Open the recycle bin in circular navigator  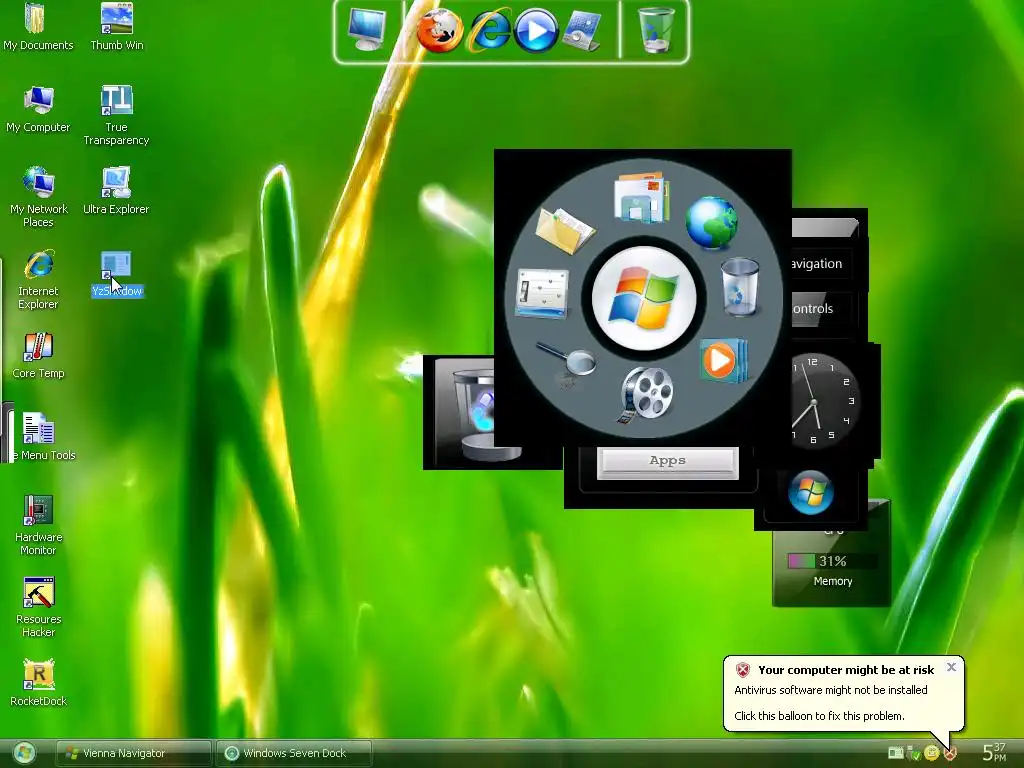click(x=740, y=287)
